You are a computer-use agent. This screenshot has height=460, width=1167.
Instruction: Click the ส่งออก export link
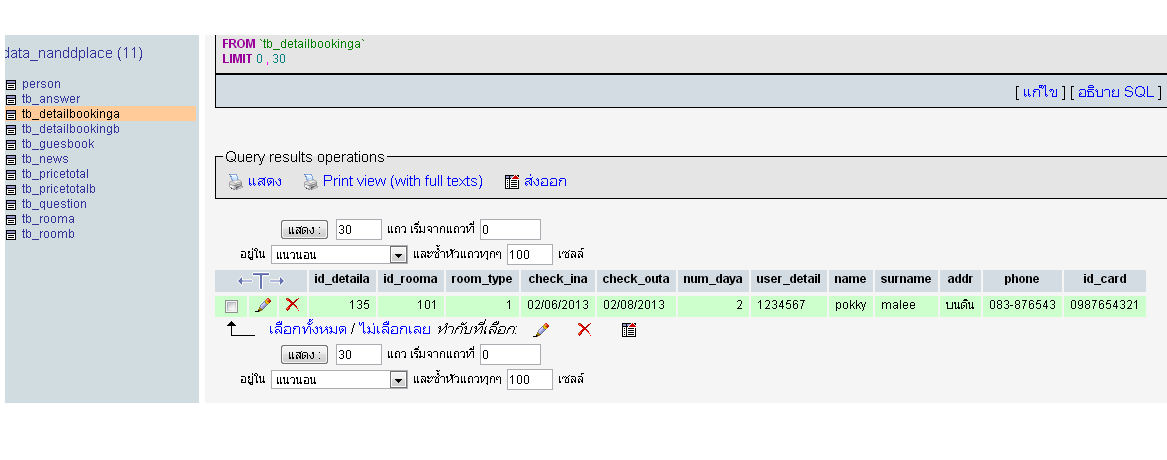pos(546,182)
